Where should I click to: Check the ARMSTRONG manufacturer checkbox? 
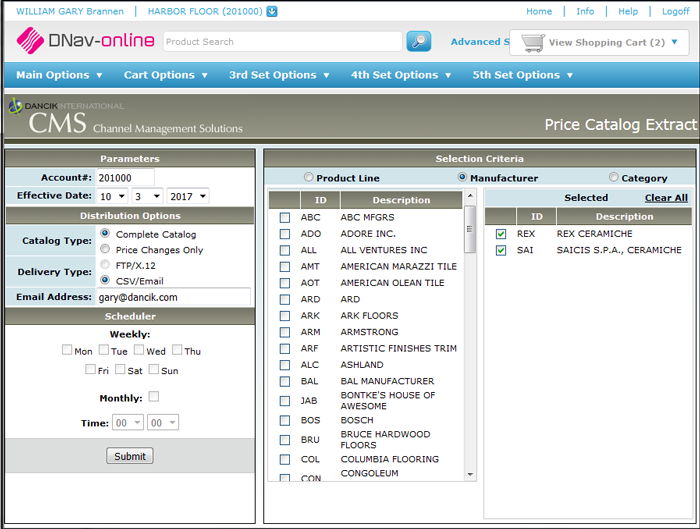285,332
